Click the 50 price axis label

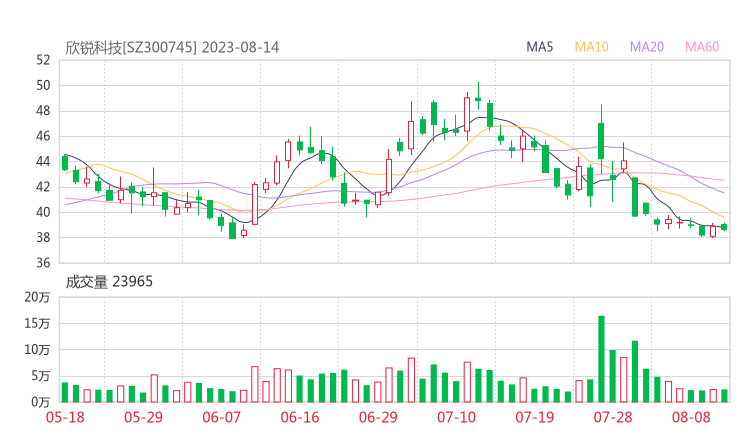(43, 85)
